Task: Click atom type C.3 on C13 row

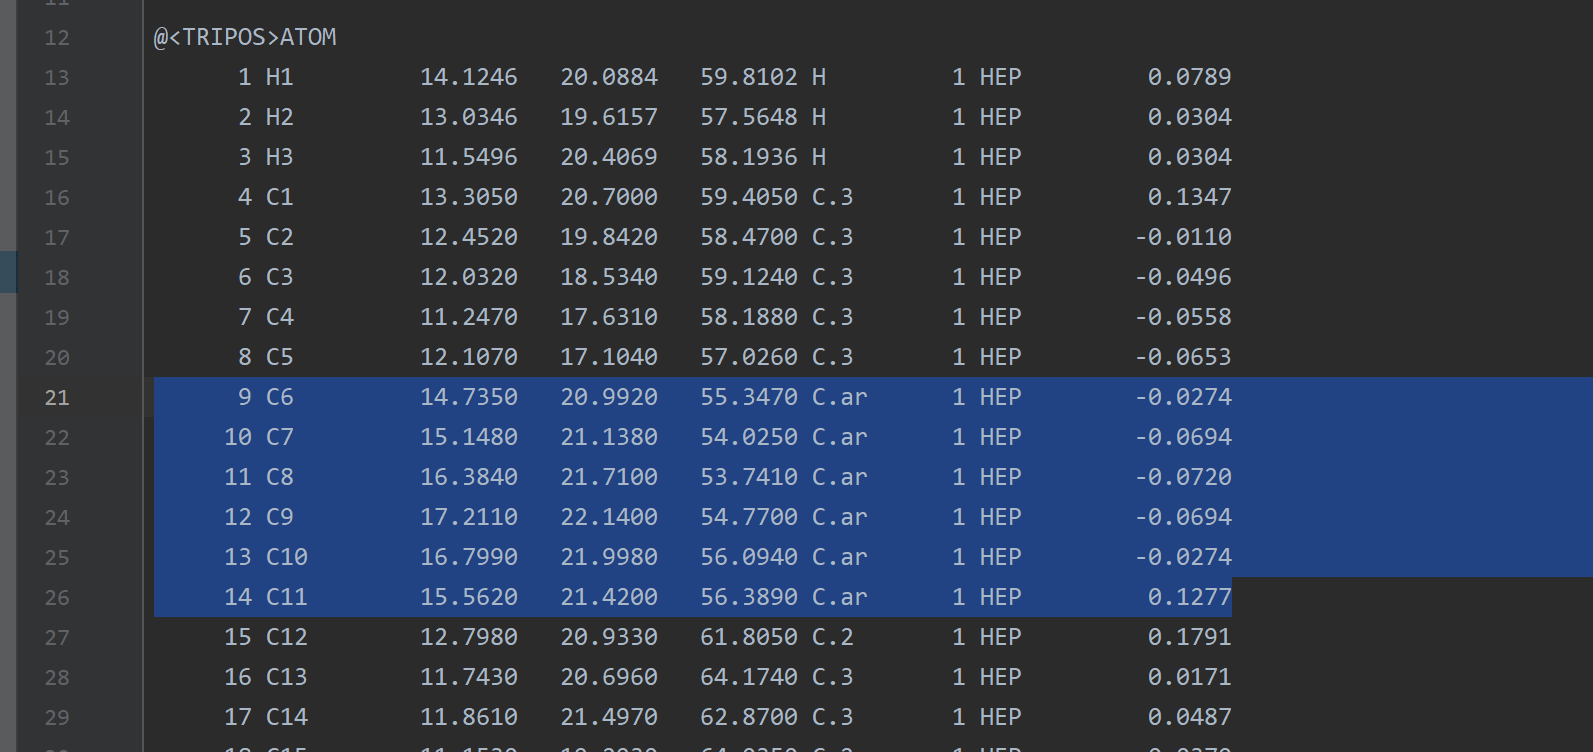Action: 833,677
